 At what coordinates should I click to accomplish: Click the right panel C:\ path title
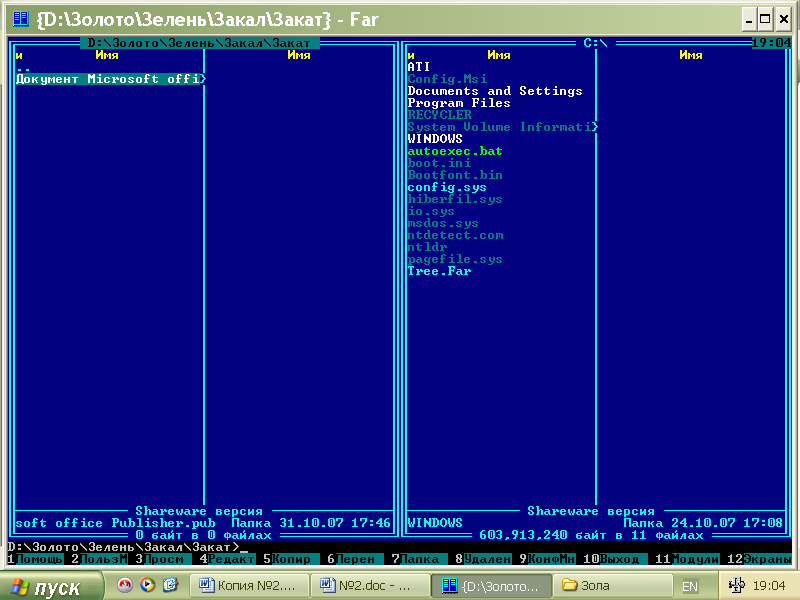[x=595, y=43]
